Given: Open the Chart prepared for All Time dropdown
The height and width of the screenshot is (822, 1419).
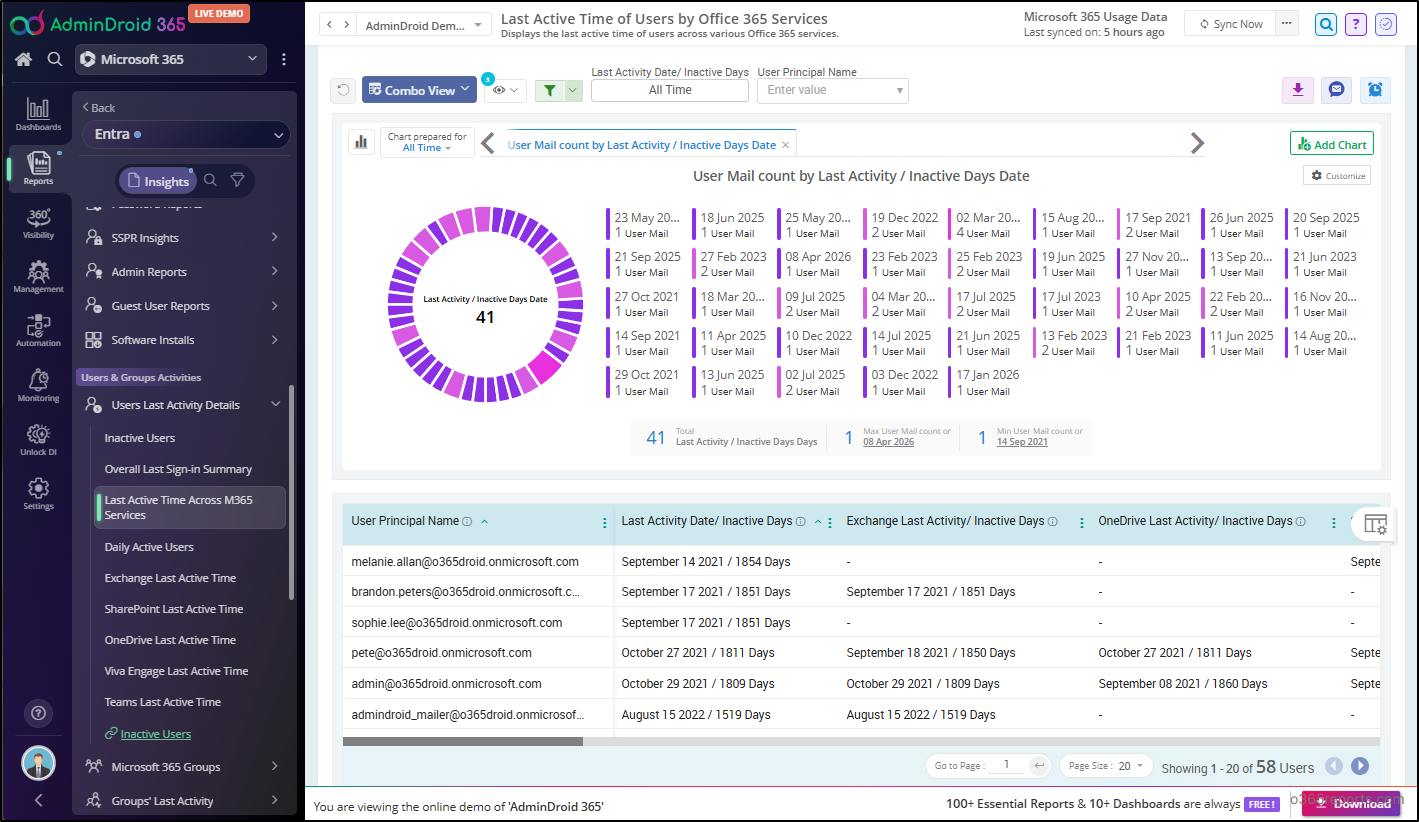Looking at the screenshot, I should coord(427,142).
